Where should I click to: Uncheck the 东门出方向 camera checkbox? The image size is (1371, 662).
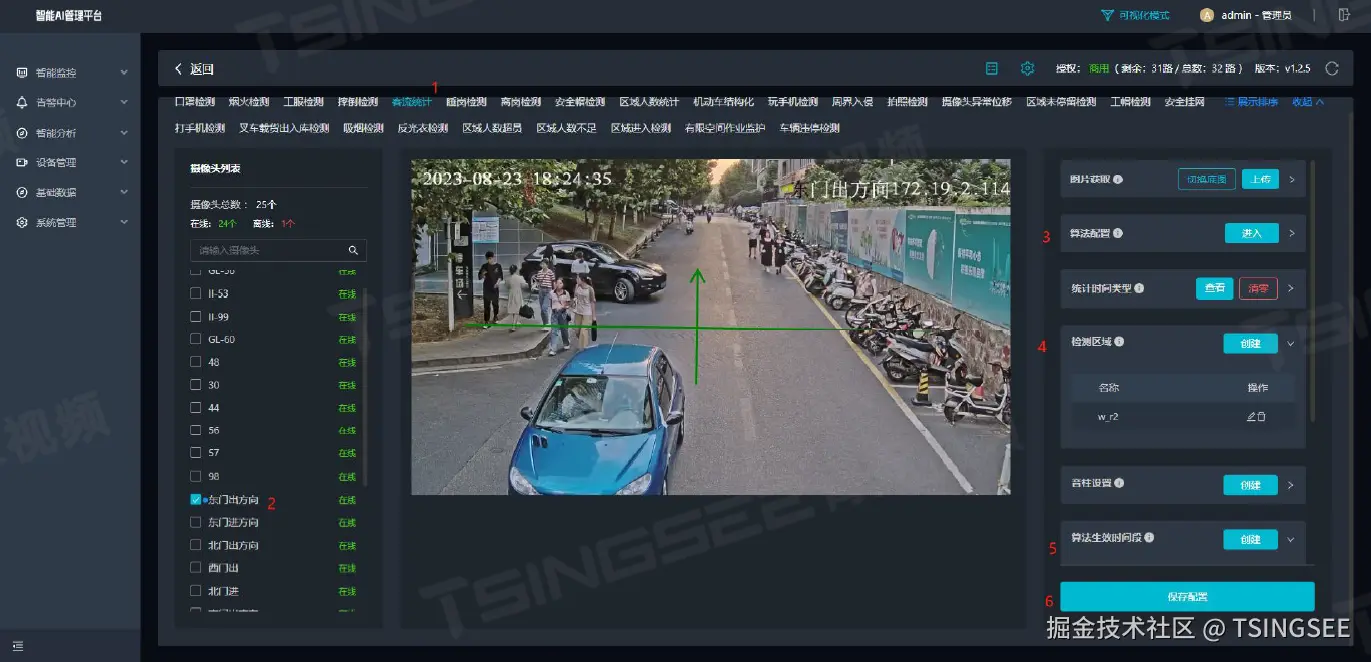[196, 499]
